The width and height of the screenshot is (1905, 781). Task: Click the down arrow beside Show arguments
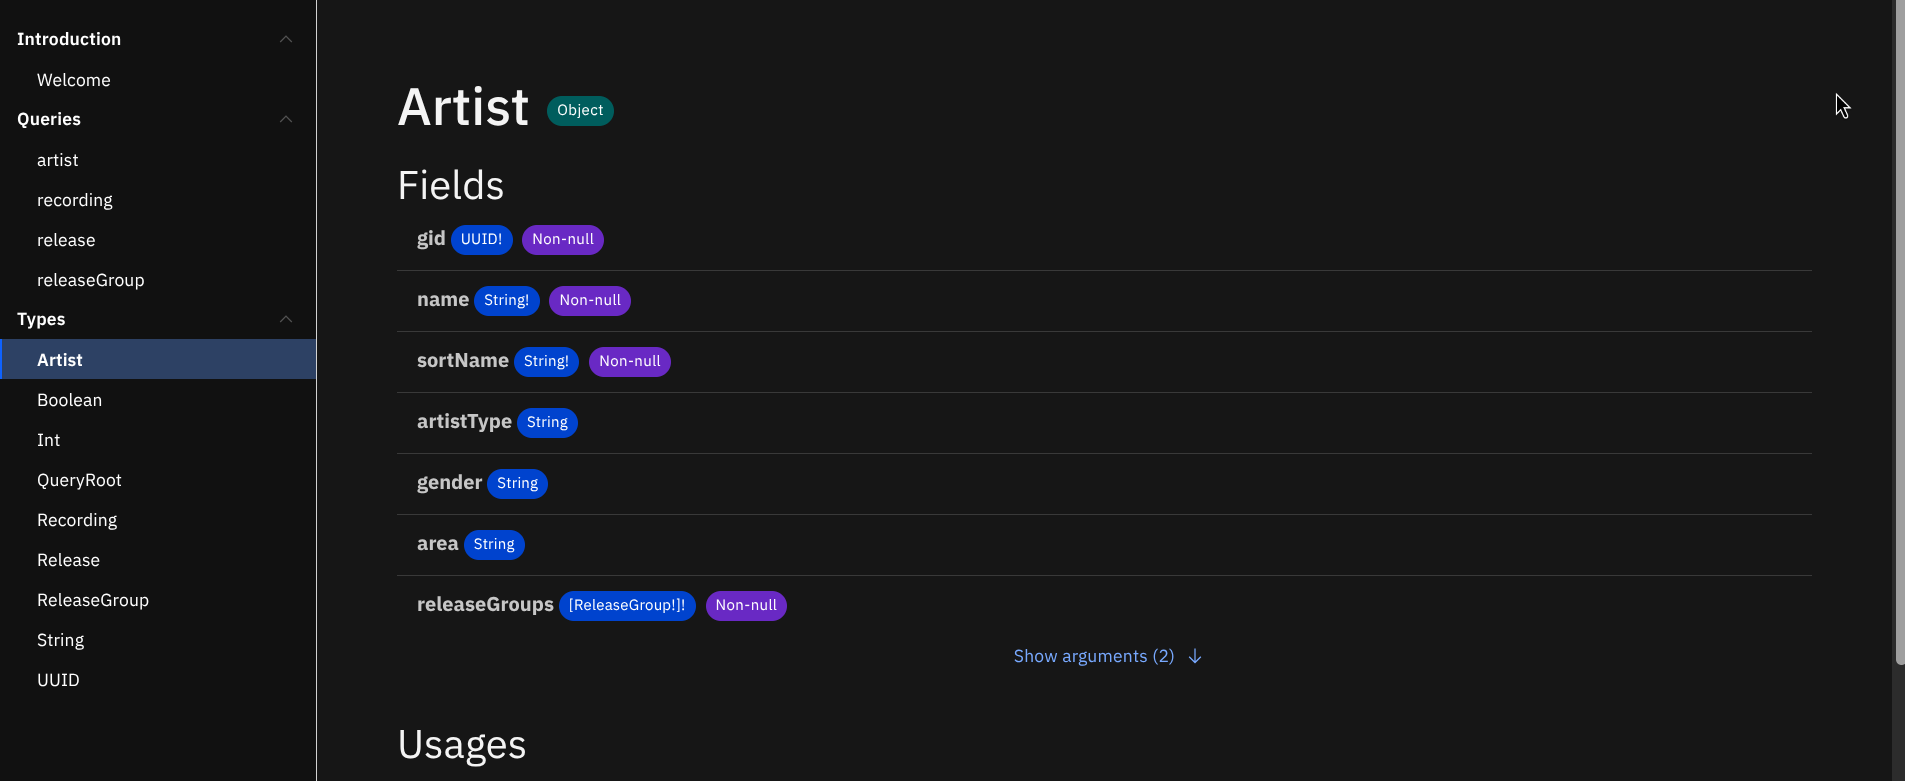(1195, 656)
